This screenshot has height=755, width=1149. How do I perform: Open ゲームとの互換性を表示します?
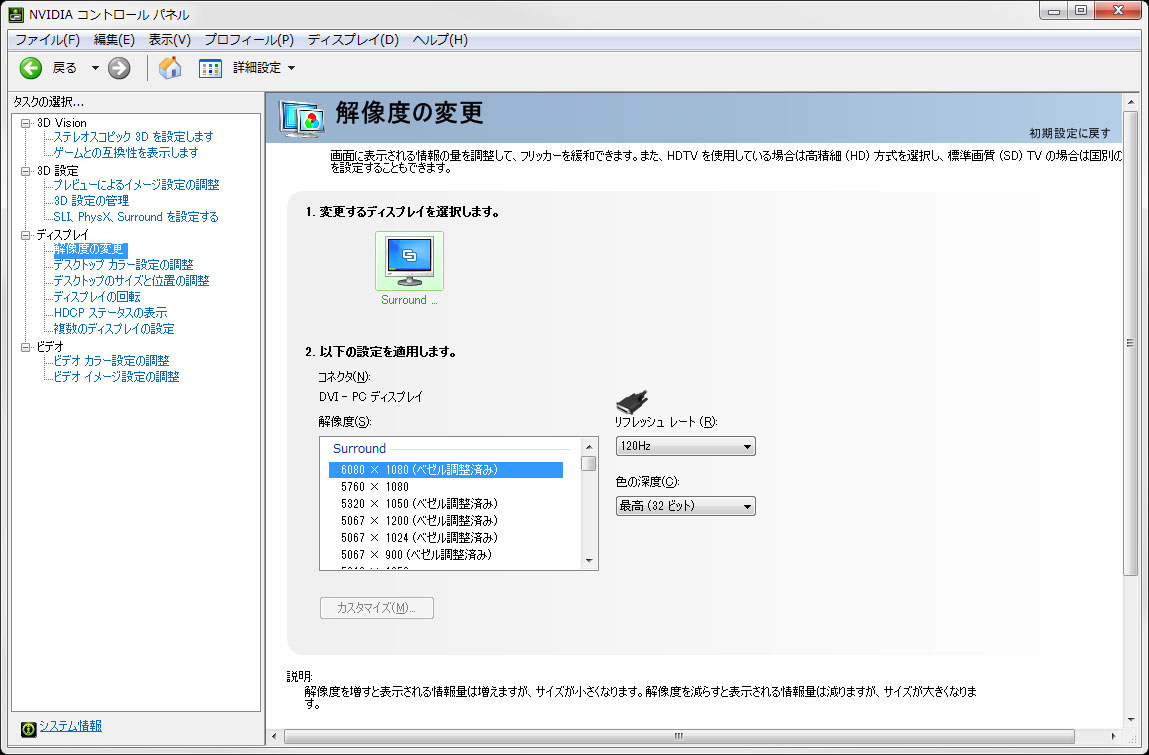pyautogui.click(x=125, y=152)
